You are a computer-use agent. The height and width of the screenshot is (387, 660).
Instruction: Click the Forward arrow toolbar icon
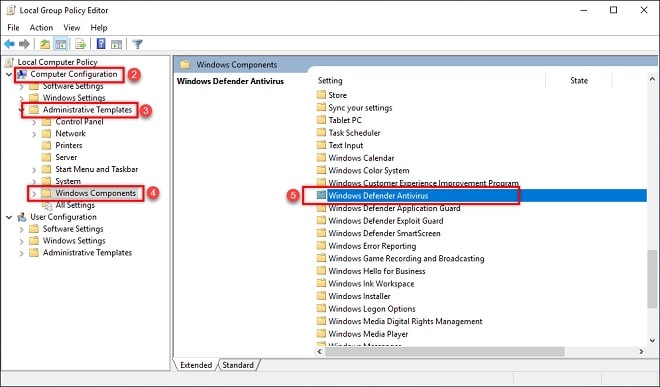pos(24,44)
